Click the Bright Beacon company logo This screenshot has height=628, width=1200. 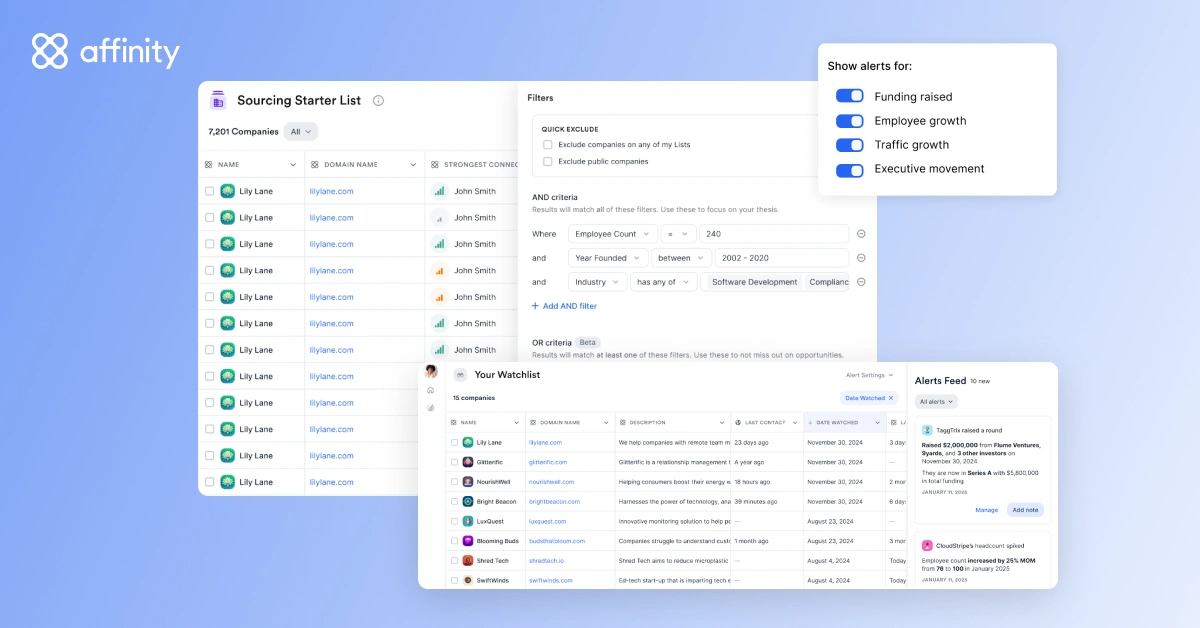(x=468, y=501)
